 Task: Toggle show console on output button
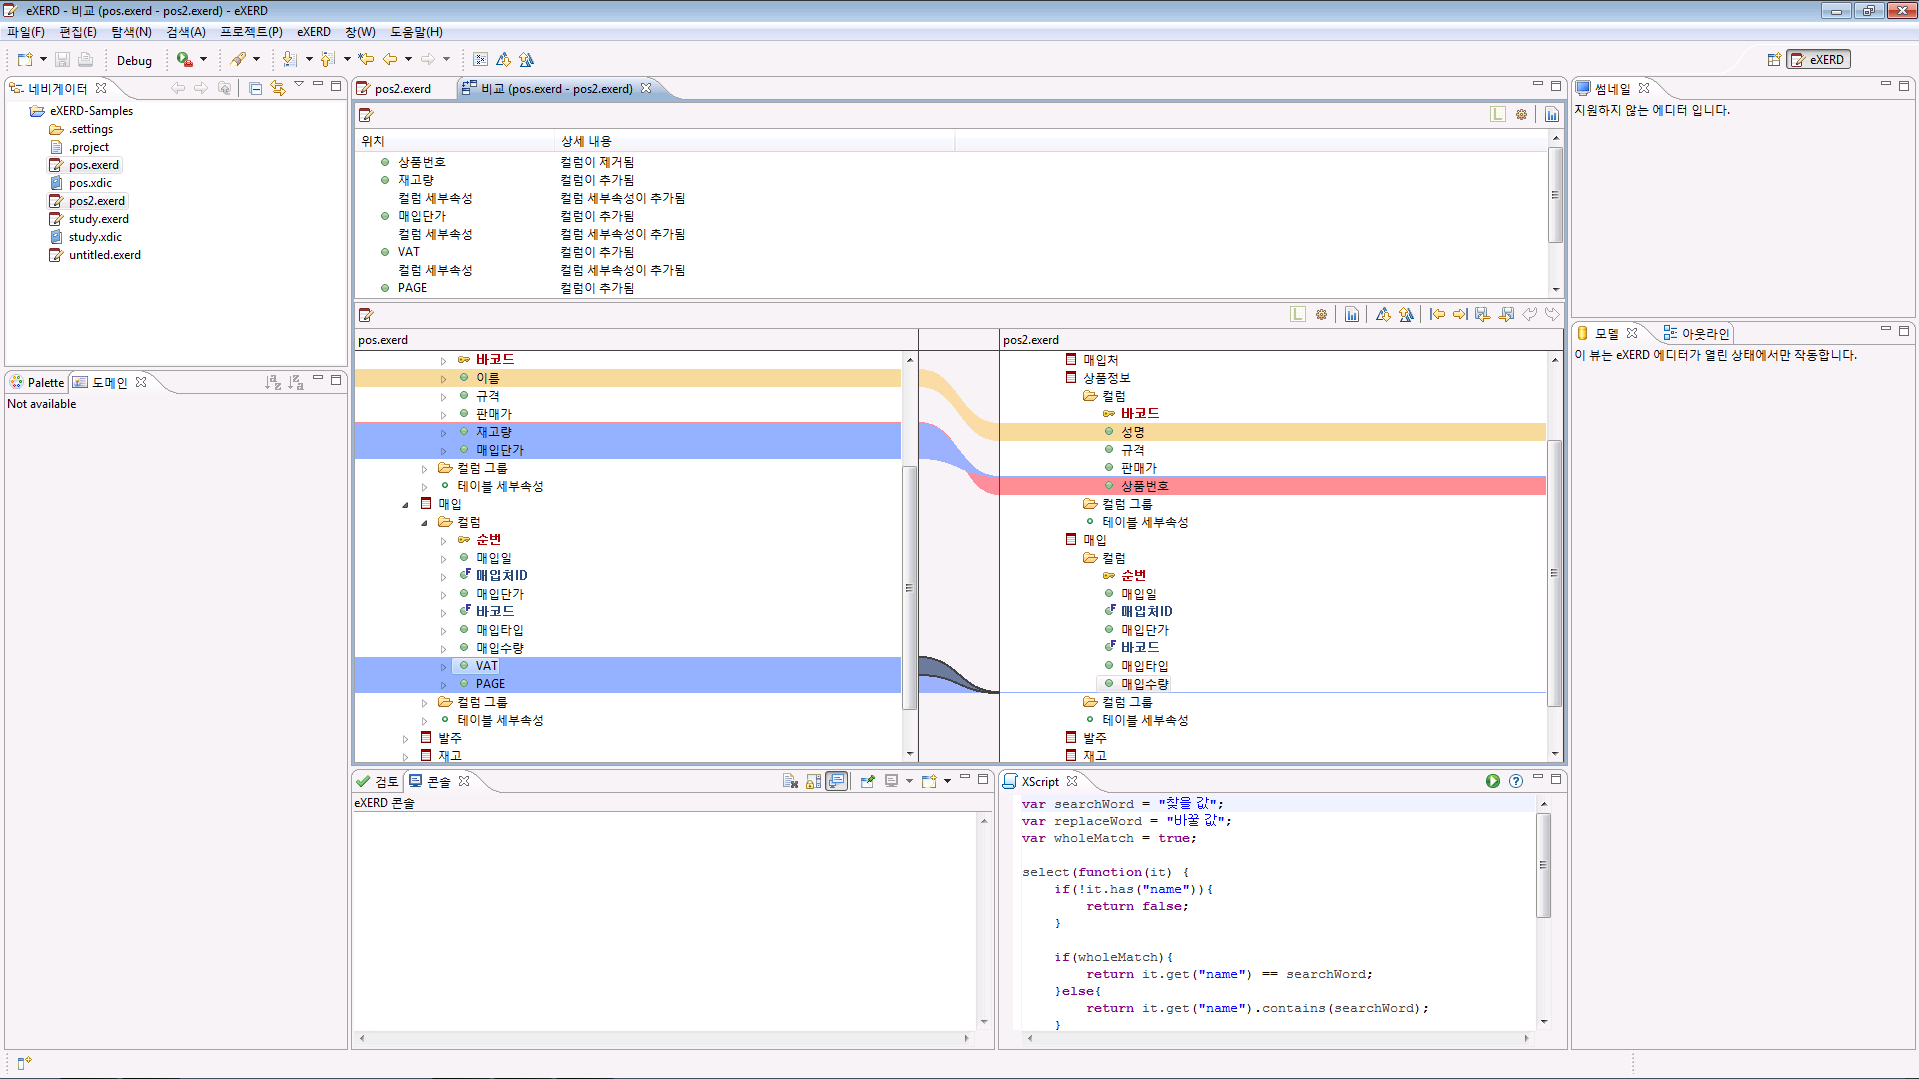pyautogui.click(x=837, y=781)
